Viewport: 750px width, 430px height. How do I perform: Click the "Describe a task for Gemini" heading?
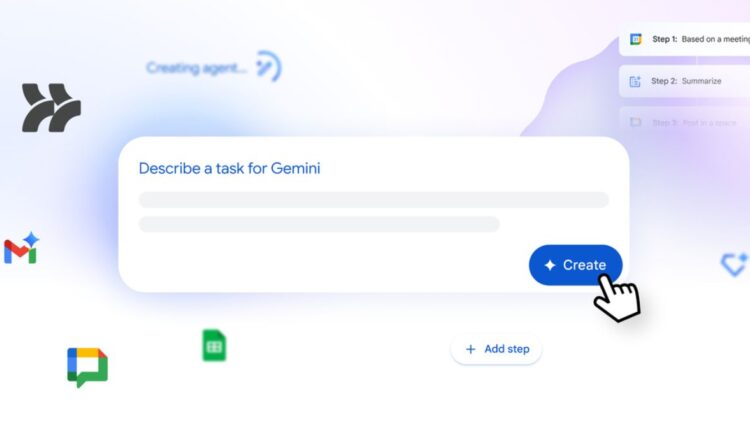[x=230, y=168]
